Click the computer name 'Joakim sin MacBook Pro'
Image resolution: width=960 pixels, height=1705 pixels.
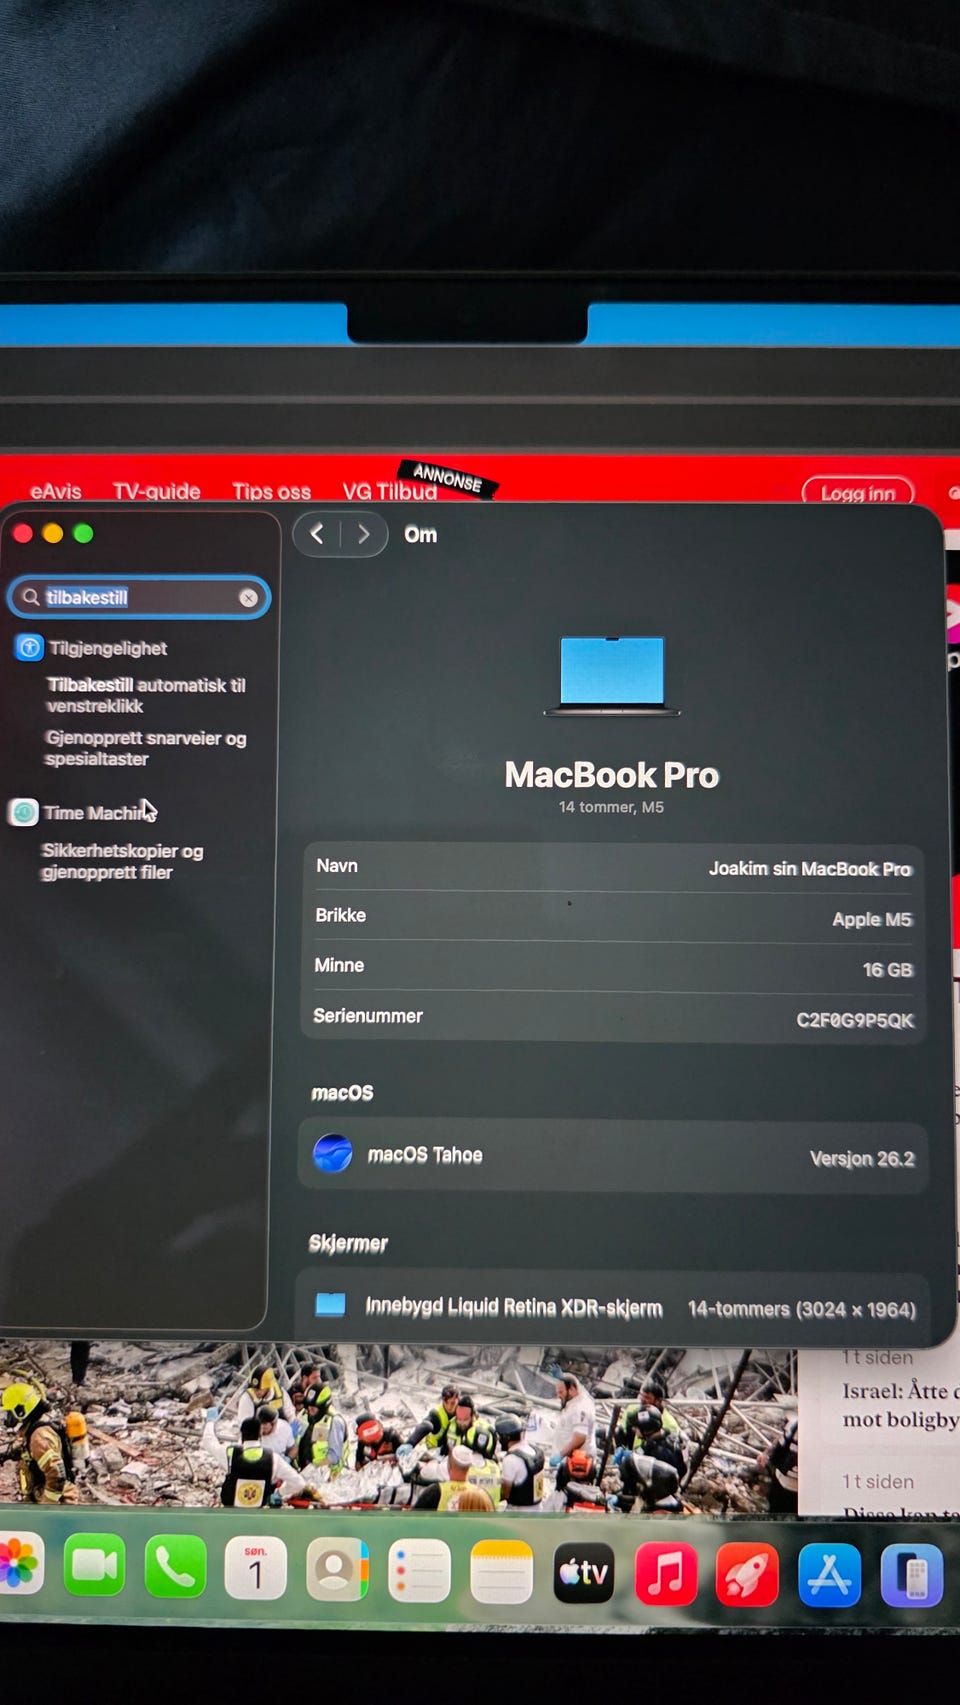click(x=810, y=869)
